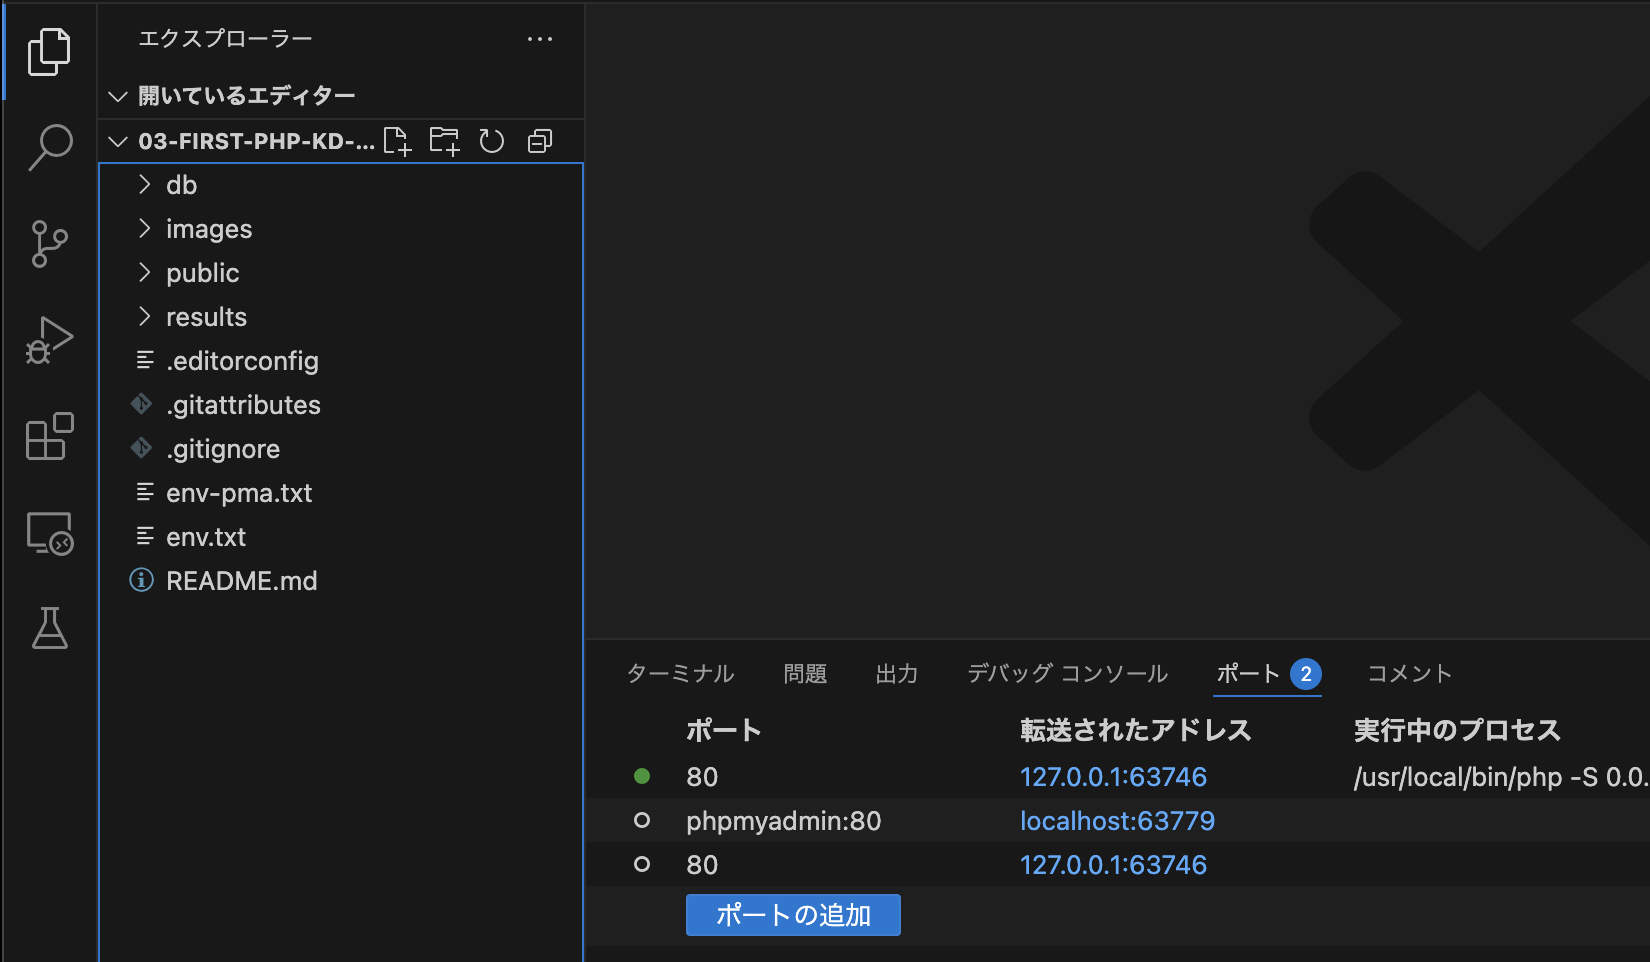This screenshot has width=1650, height=962.
Task: Open the Explorer more actions (...) menu
Action: [x=540, y=39]
